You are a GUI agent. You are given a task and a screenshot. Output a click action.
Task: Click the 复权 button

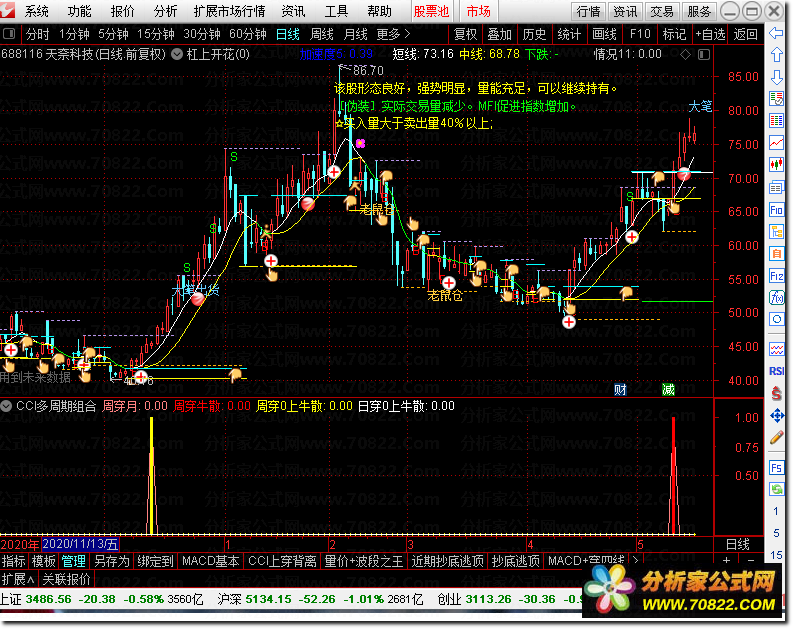click(x=465, y=34)
